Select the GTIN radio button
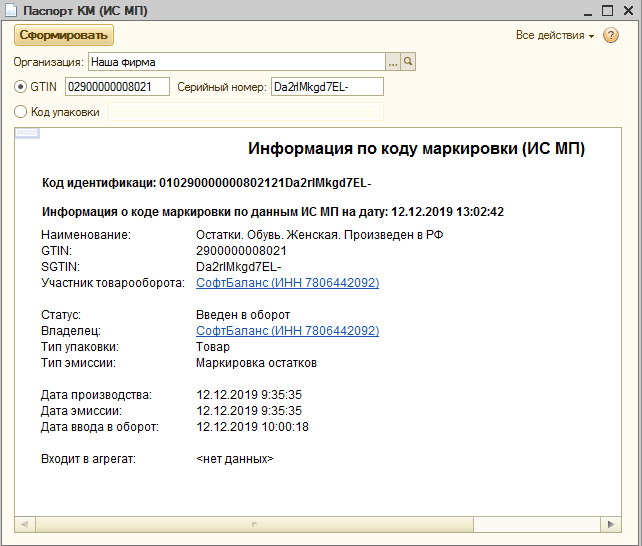Viewport: 642px width, 546px height. pos(21,87)
